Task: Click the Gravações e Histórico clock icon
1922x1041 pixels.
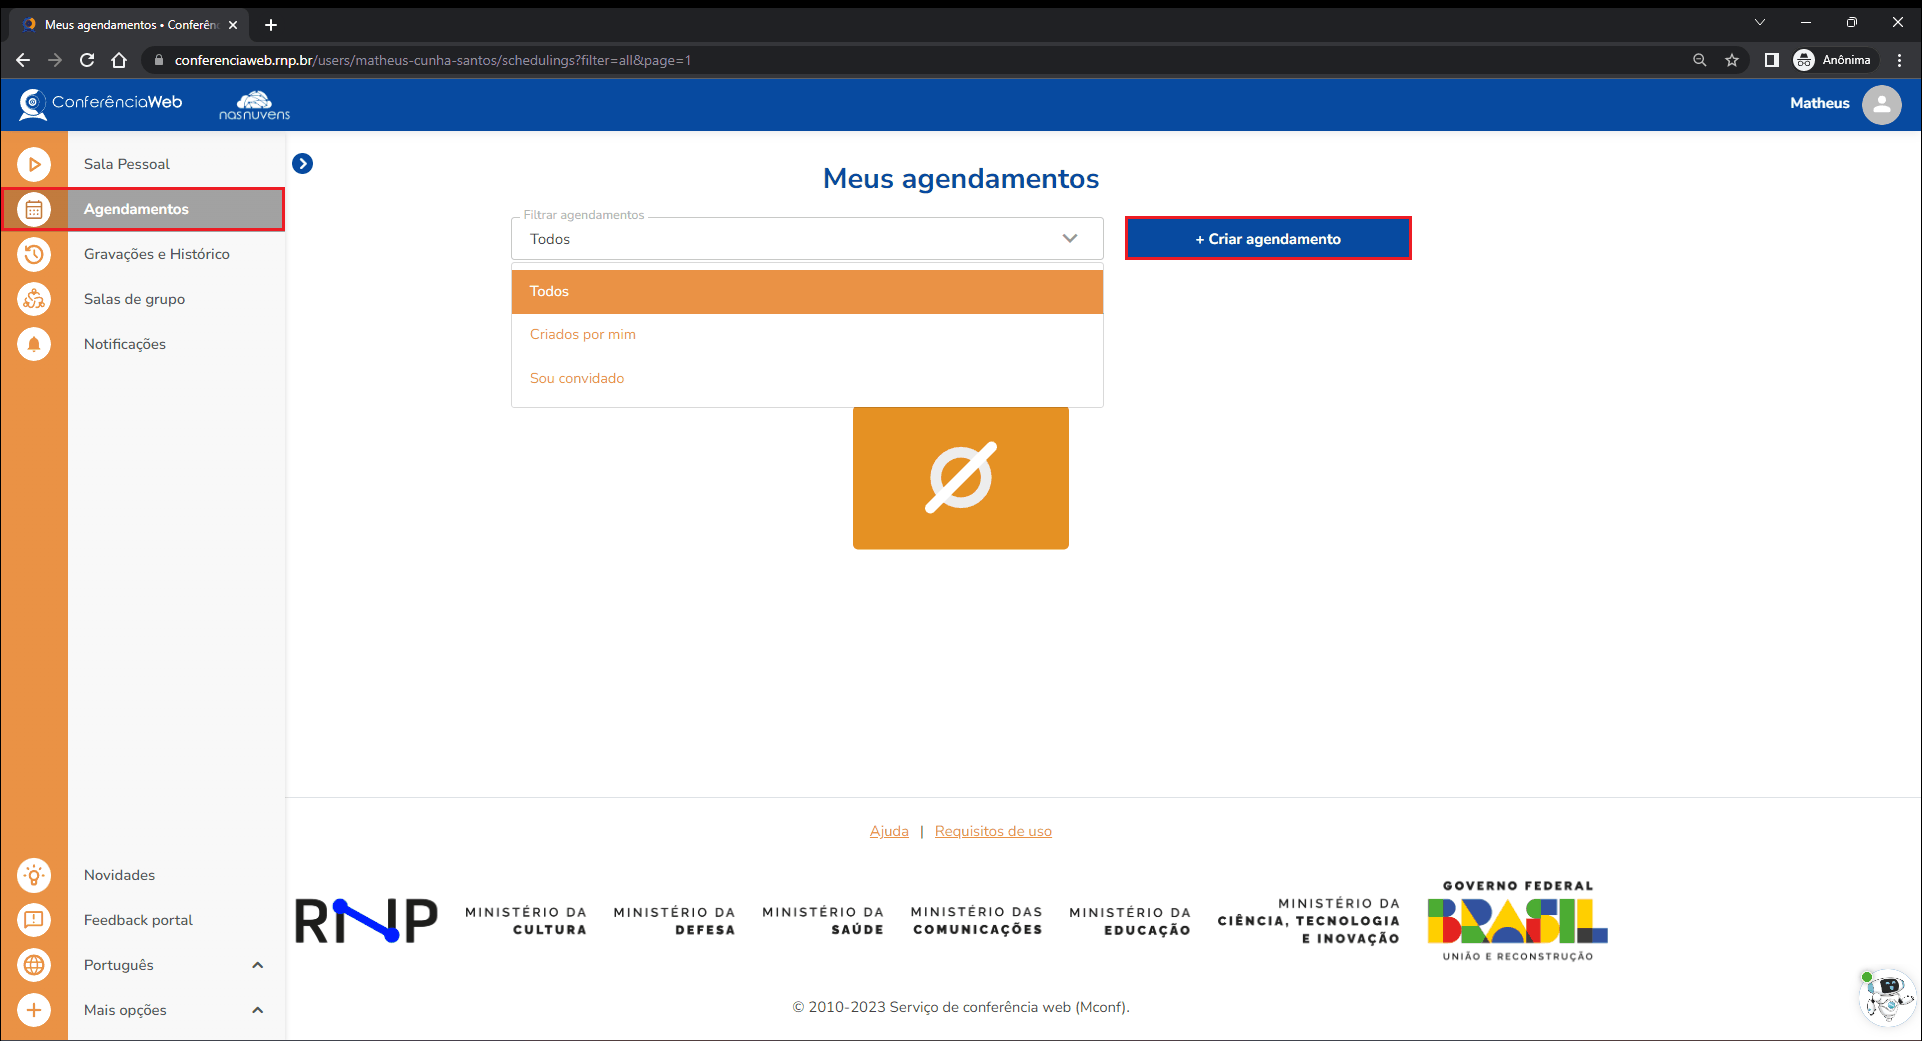Action: tap(34, 254)
